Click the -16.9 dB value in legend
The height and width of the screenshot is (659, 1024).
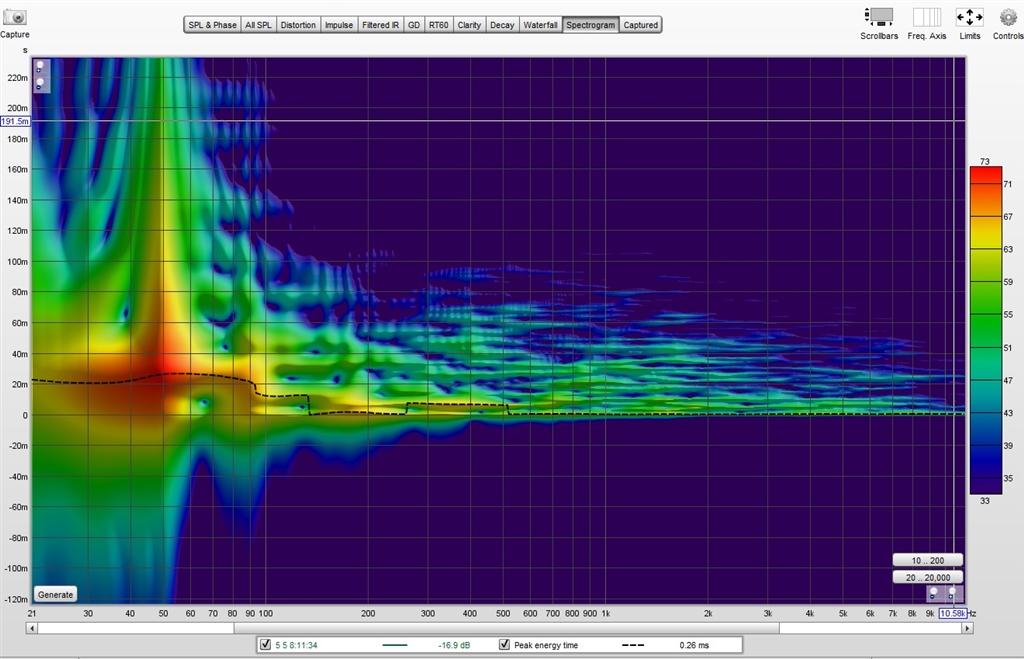point(454,645)
